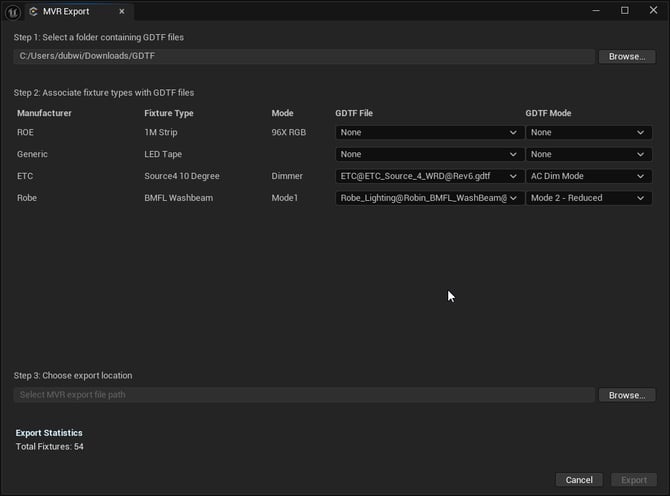The image size is (670, 496).
Task: Click the 96X RGB mode cell
Action: [288, 132]
